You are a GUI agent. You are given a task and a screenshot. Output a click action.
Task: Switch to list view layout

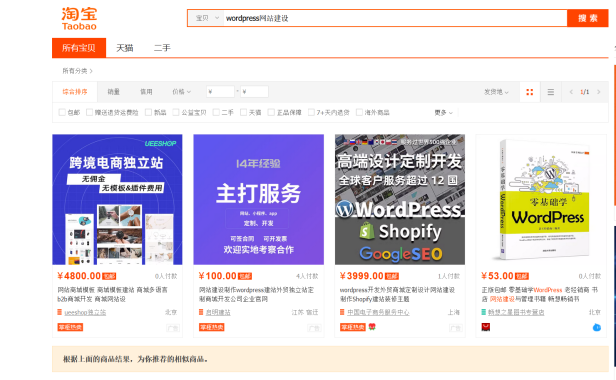(x=551, y=92)
